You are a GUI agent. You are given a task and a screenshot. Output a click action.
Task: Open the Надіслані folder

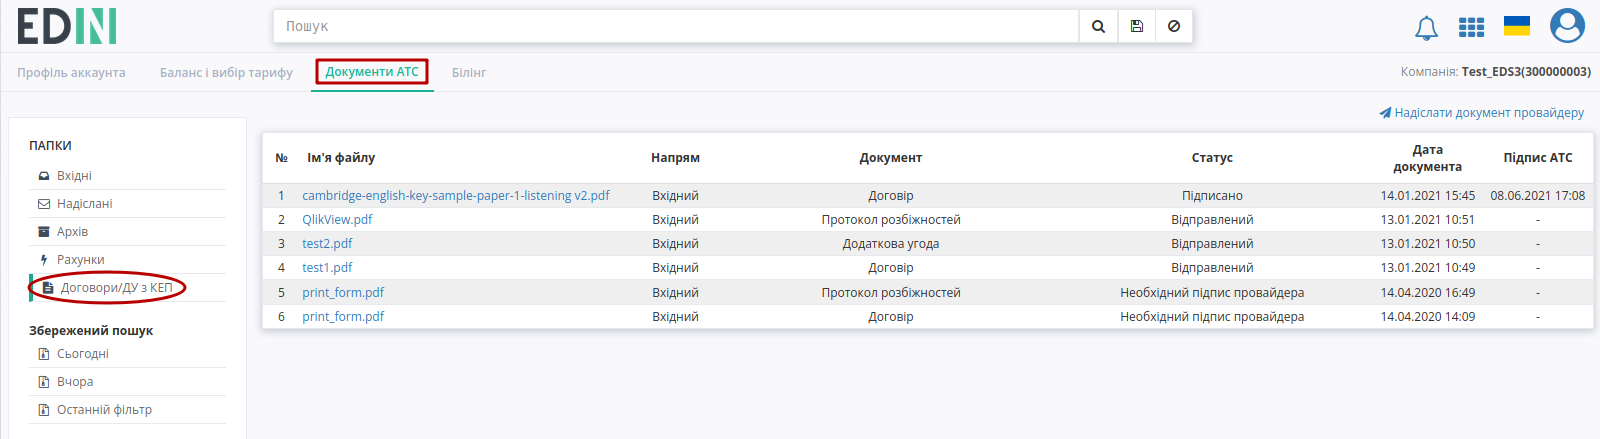[84, 204]
